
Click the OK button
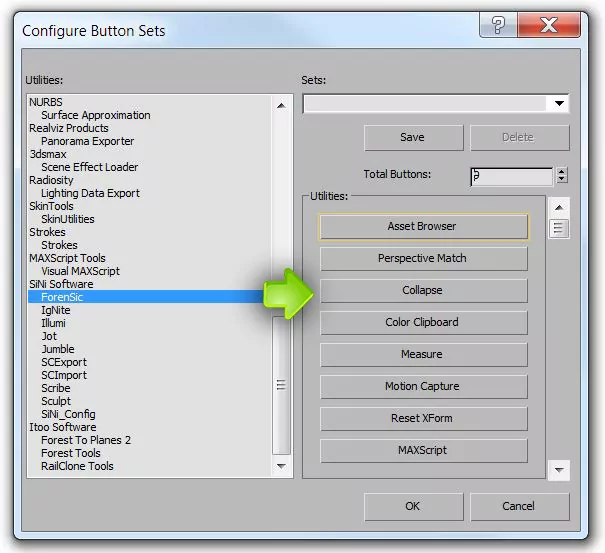point(412,507)
